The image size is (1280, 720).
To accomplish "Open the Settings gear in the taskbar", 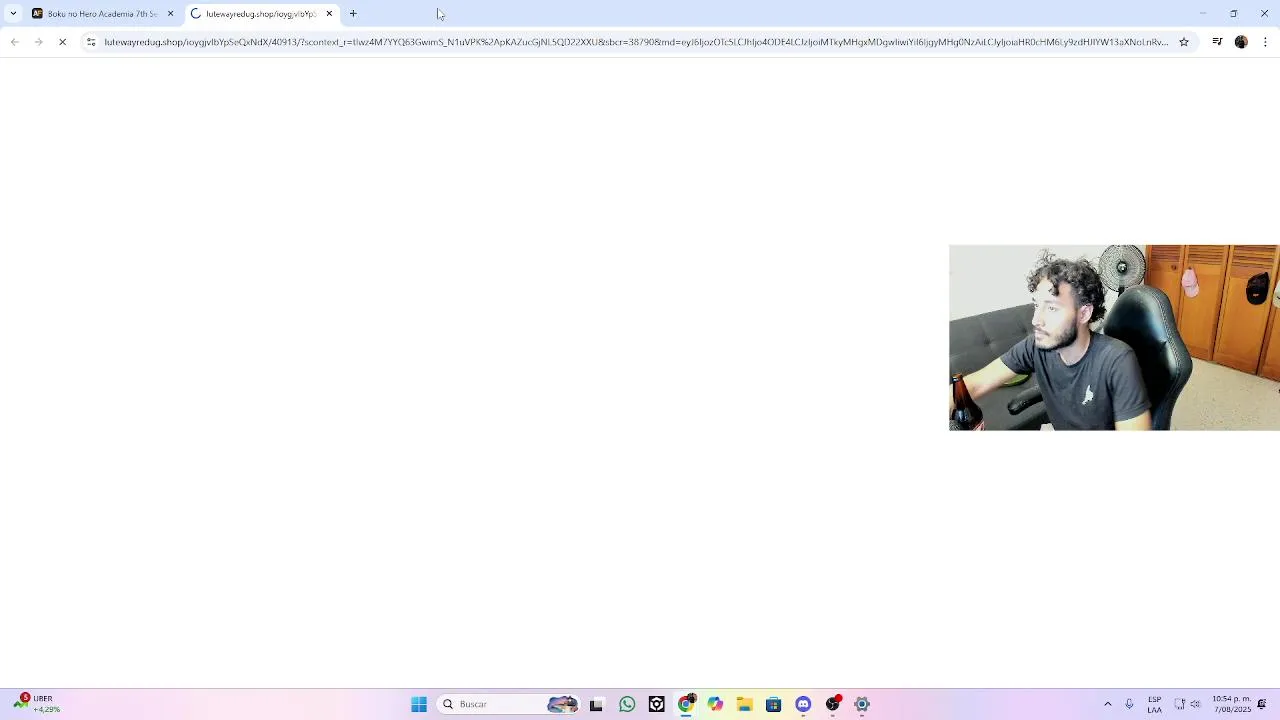I will coord(862,704).
